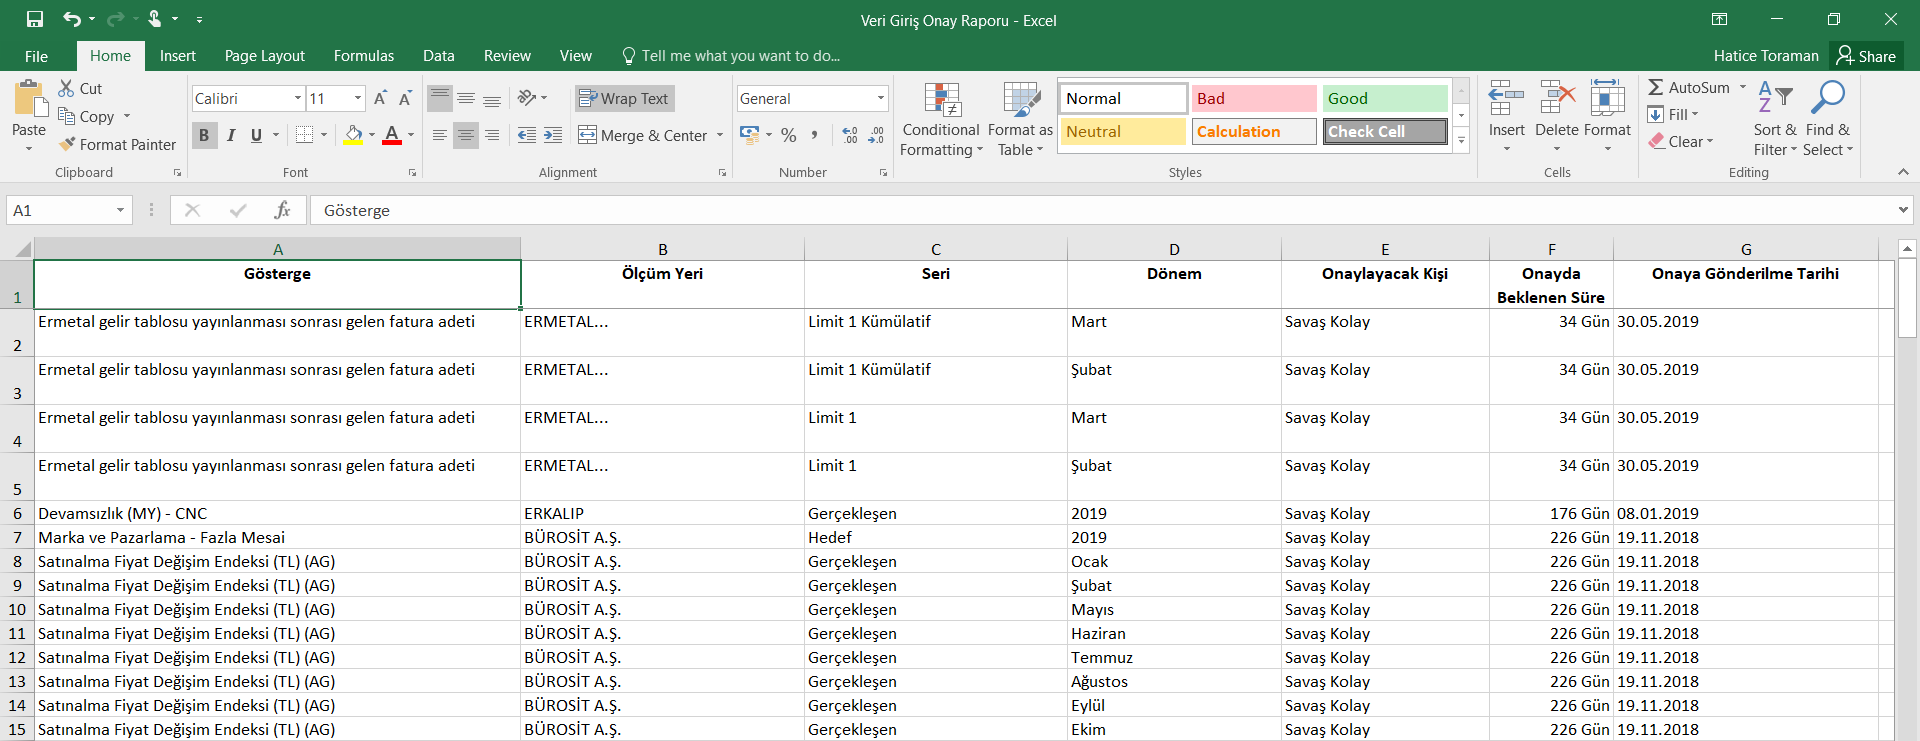The image size is (1920, 741).
Task: Apply the Good cell style
Action: (x=1384, y=98)
